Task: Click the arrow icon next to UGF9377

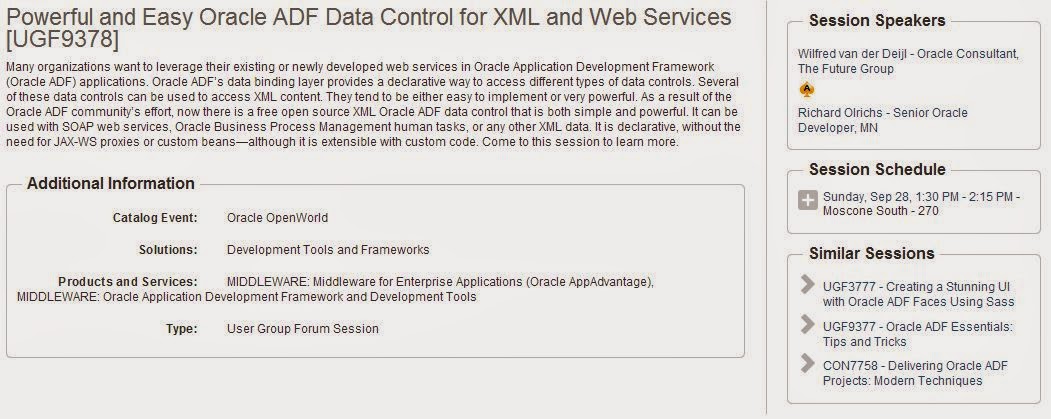Action: pos(808,325)
